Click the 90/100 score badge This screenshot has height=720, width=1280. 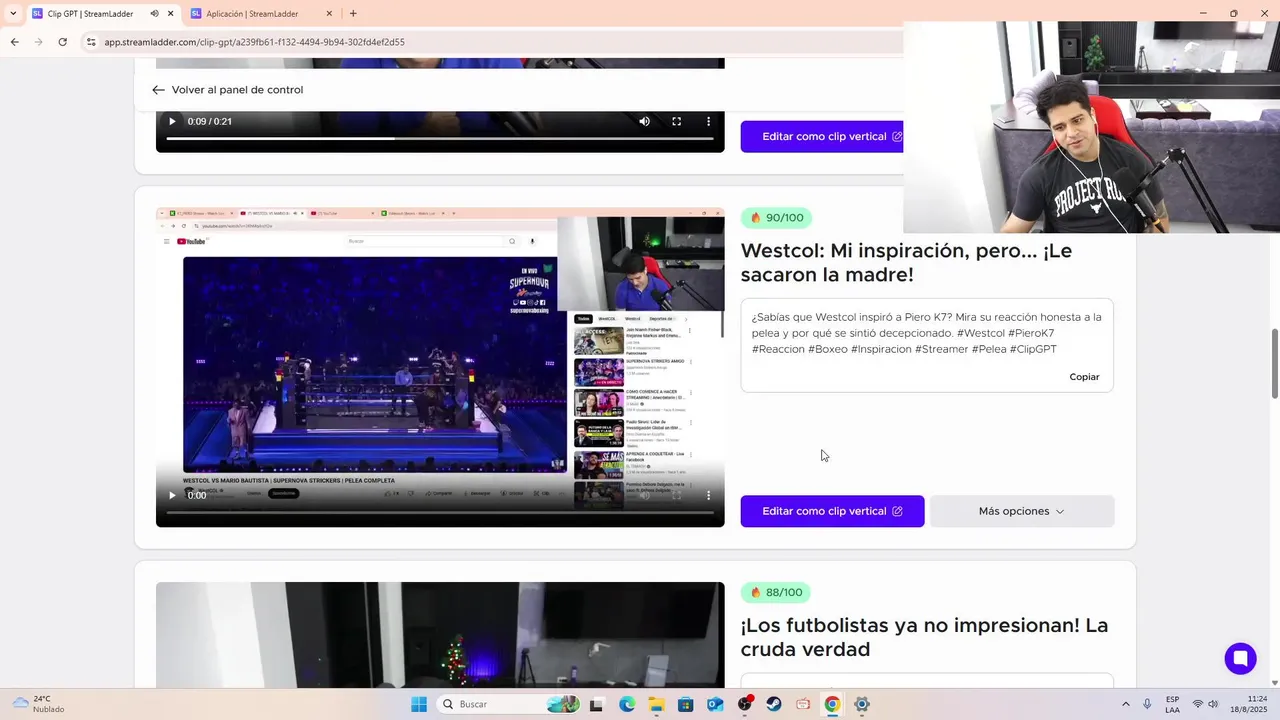776,218
